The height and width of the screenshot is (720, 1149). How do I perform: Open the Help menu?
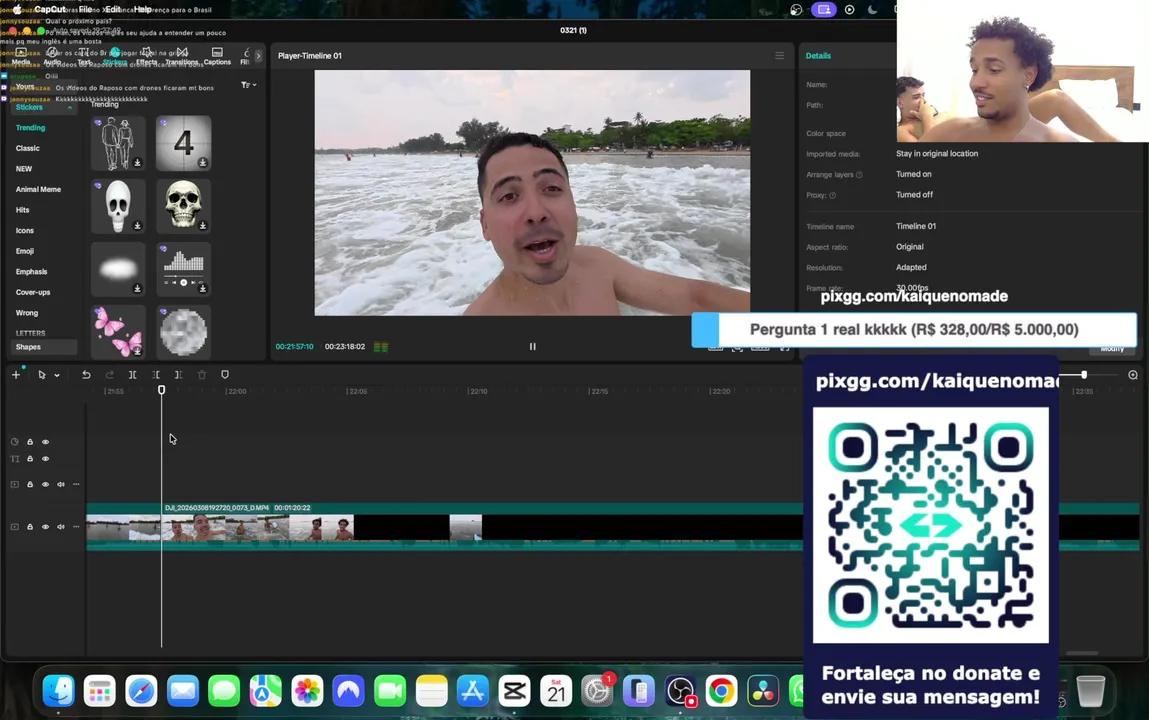point(143,10)
